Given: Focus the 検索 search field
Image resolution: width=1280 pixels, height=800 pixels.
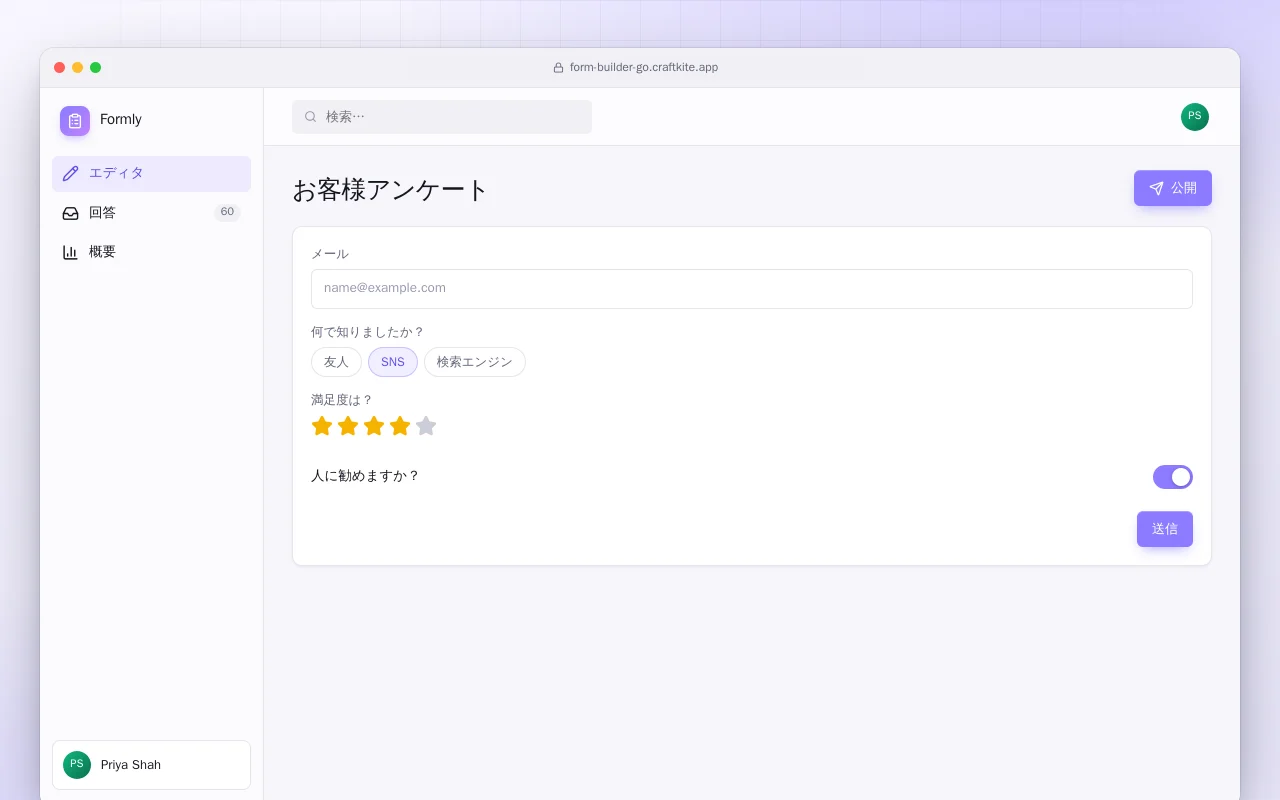Looking at the screenshot, I should [x=442, y=117].
